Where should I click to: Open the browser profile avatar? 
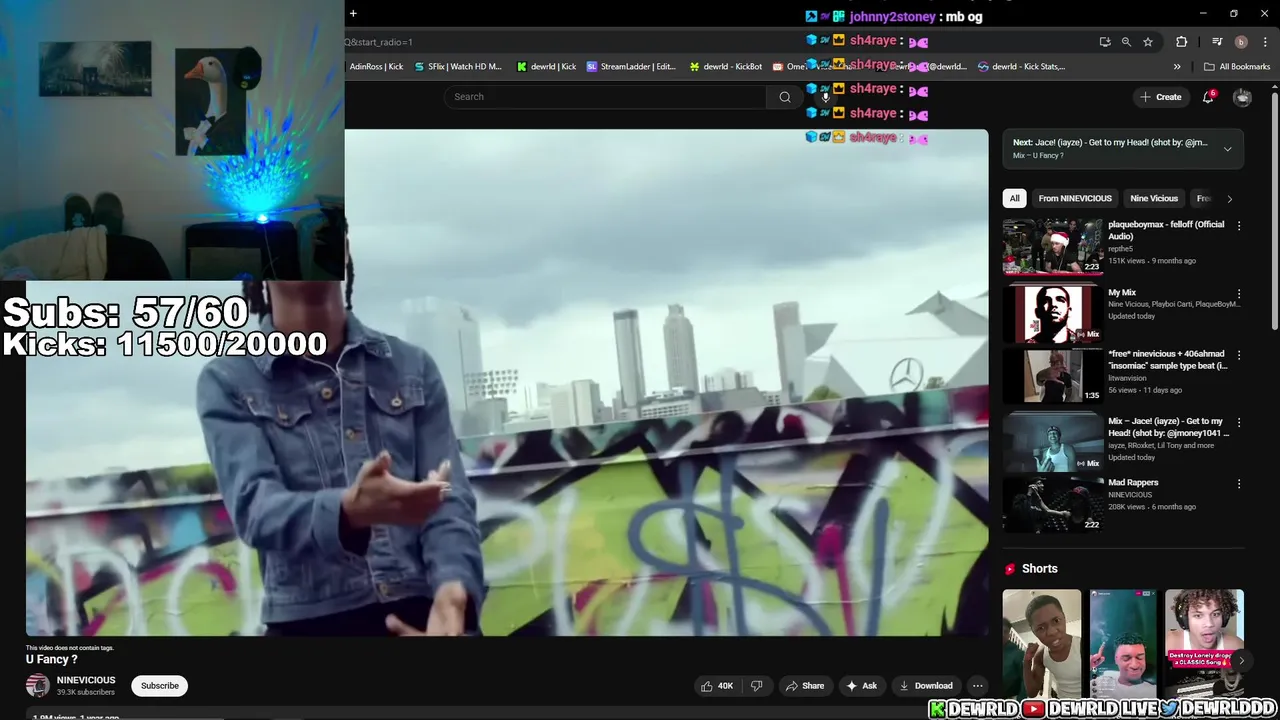[x=1241, y=42]
